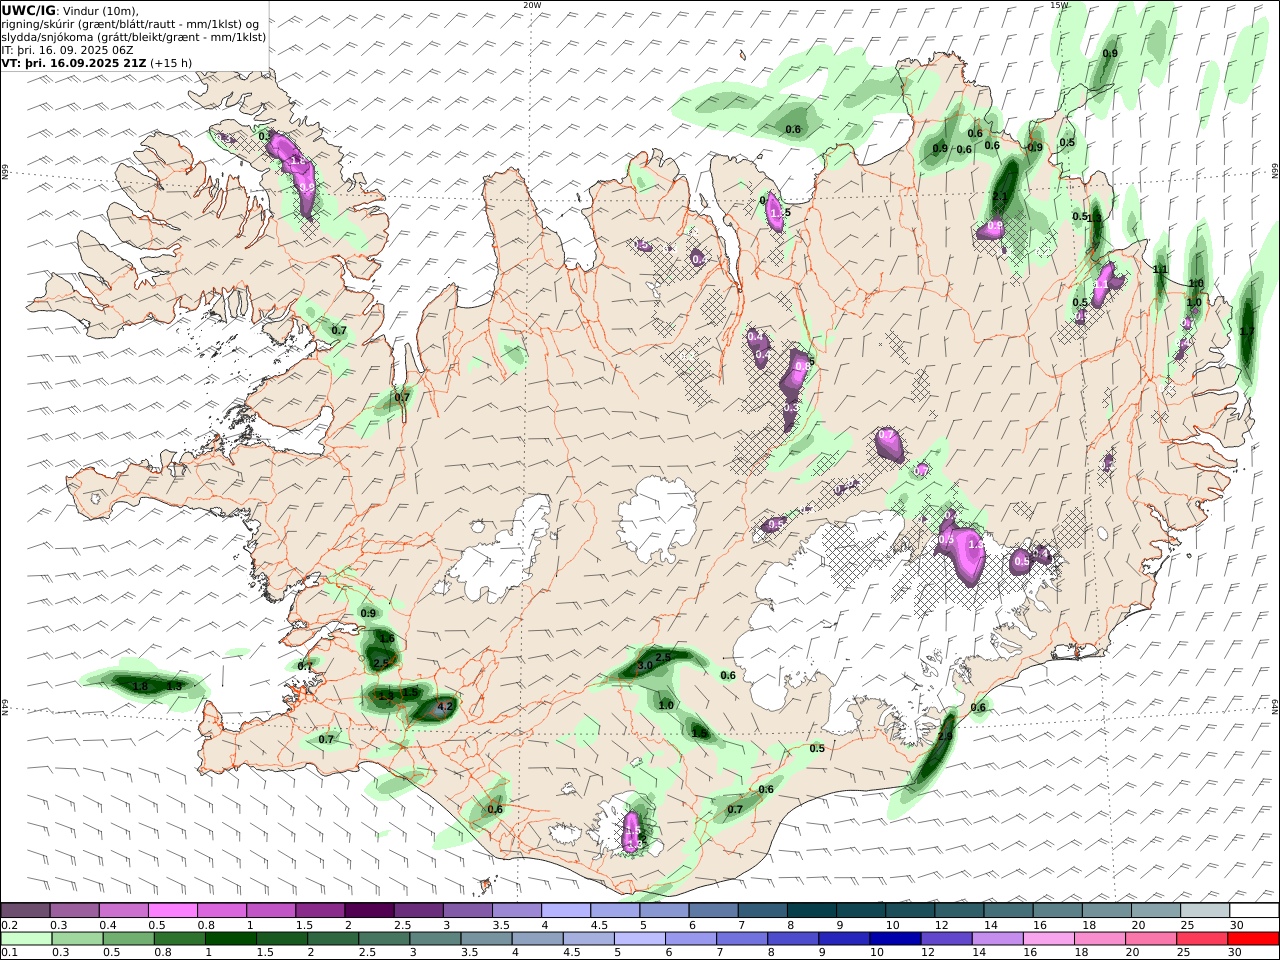Click the light pink 16 swatch in the rain scale

(1049, 939)
